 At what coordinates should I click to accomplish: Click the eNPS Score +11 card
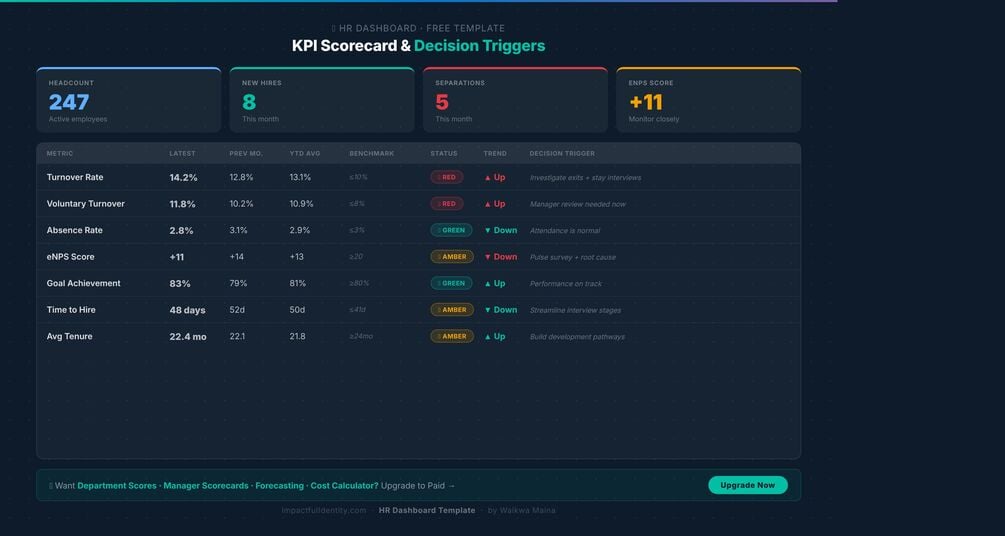[709, 100]
